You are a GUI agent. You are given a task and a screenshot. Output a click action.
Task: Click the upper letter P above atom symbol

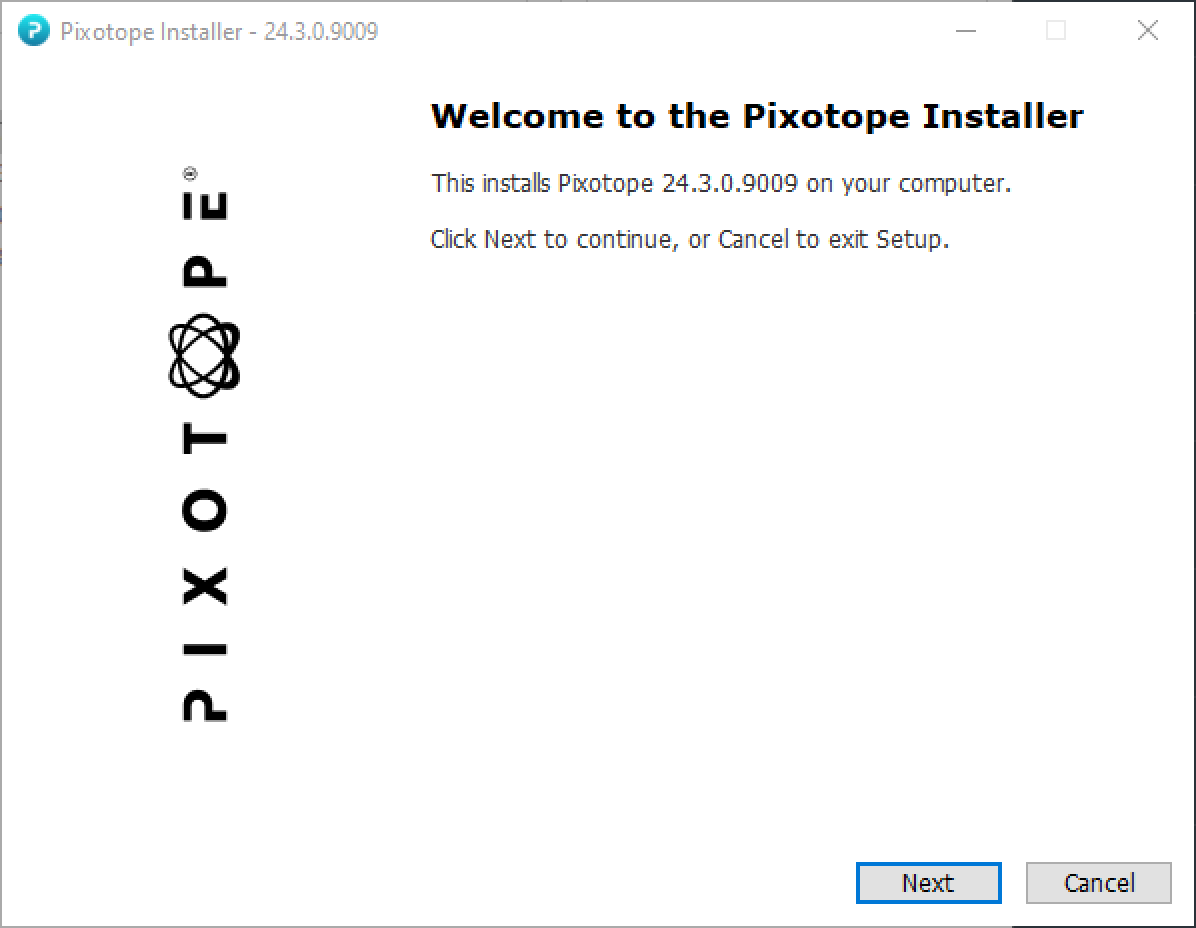[205, 271]
